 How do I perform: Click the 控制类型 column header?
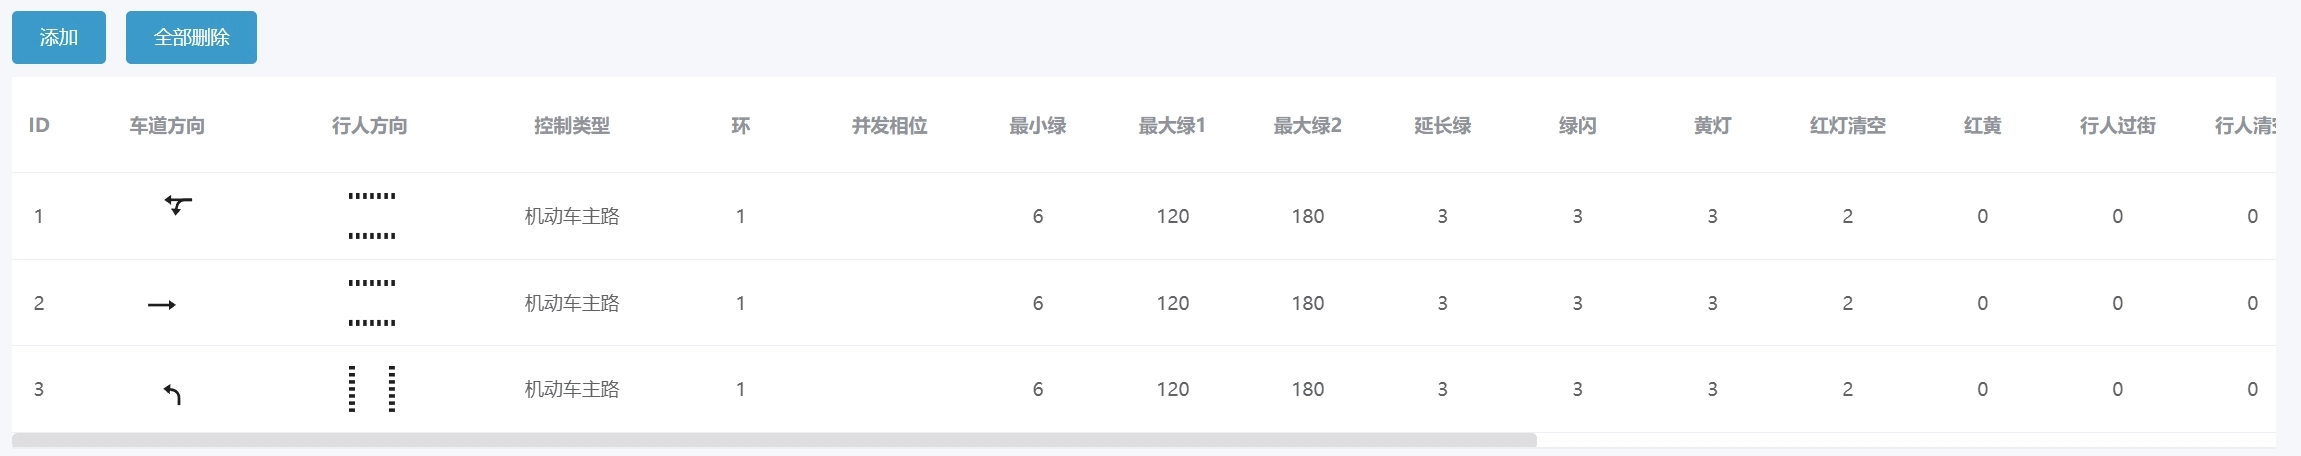click(572, 126)
